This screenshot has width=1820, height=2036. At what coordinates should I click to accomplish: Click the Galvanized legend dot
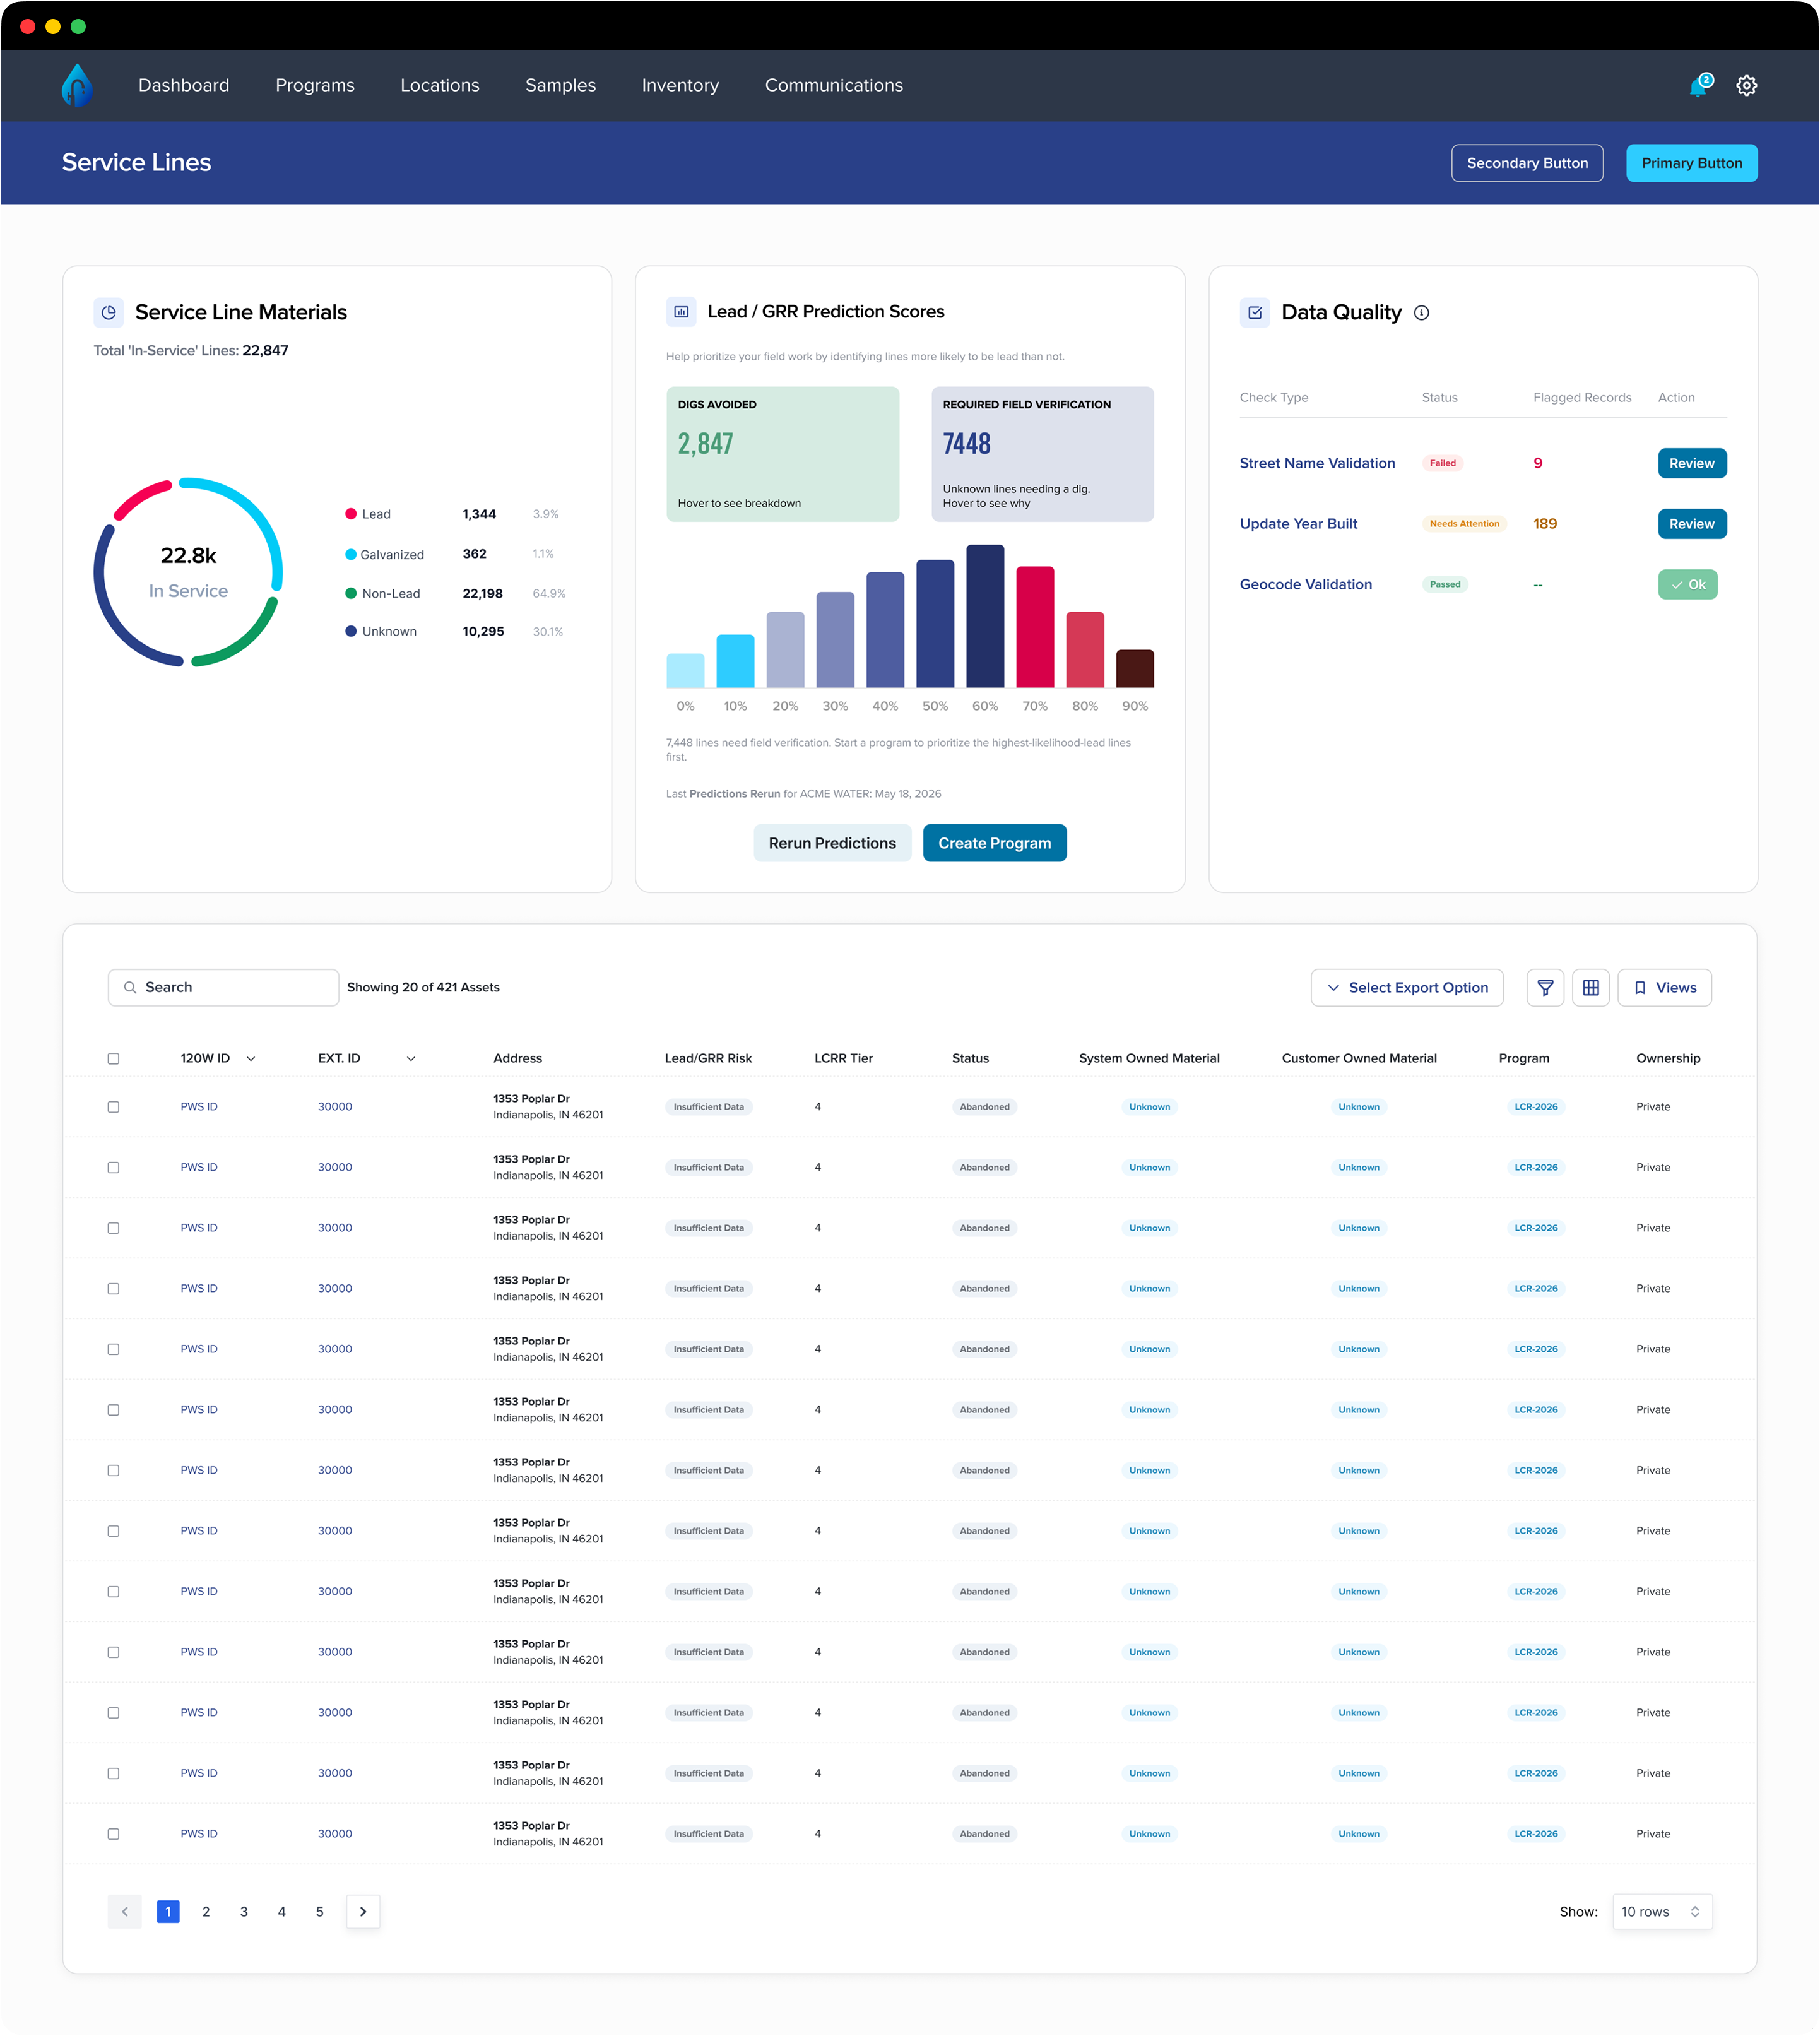351,554
